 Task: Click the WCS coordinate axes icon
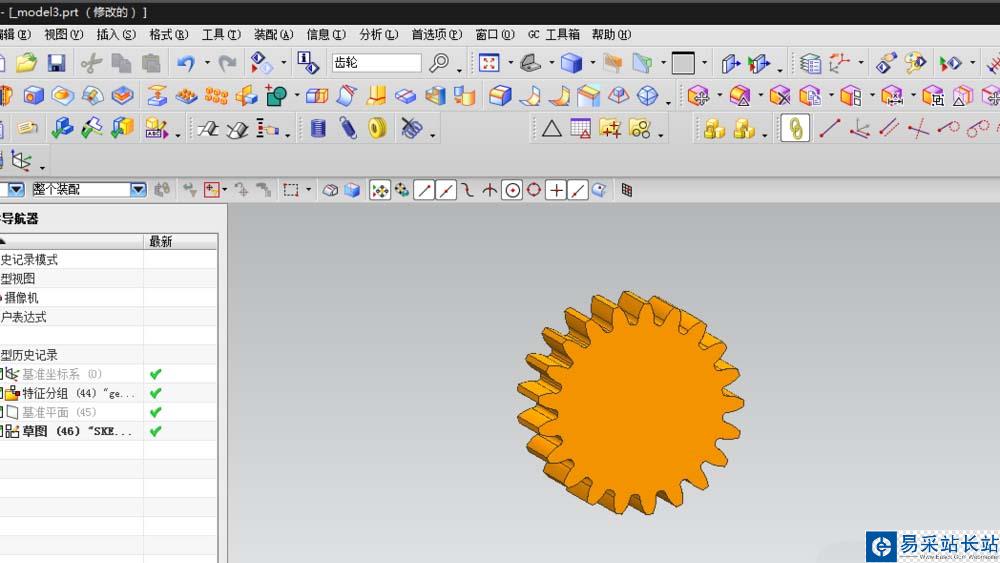839,62
